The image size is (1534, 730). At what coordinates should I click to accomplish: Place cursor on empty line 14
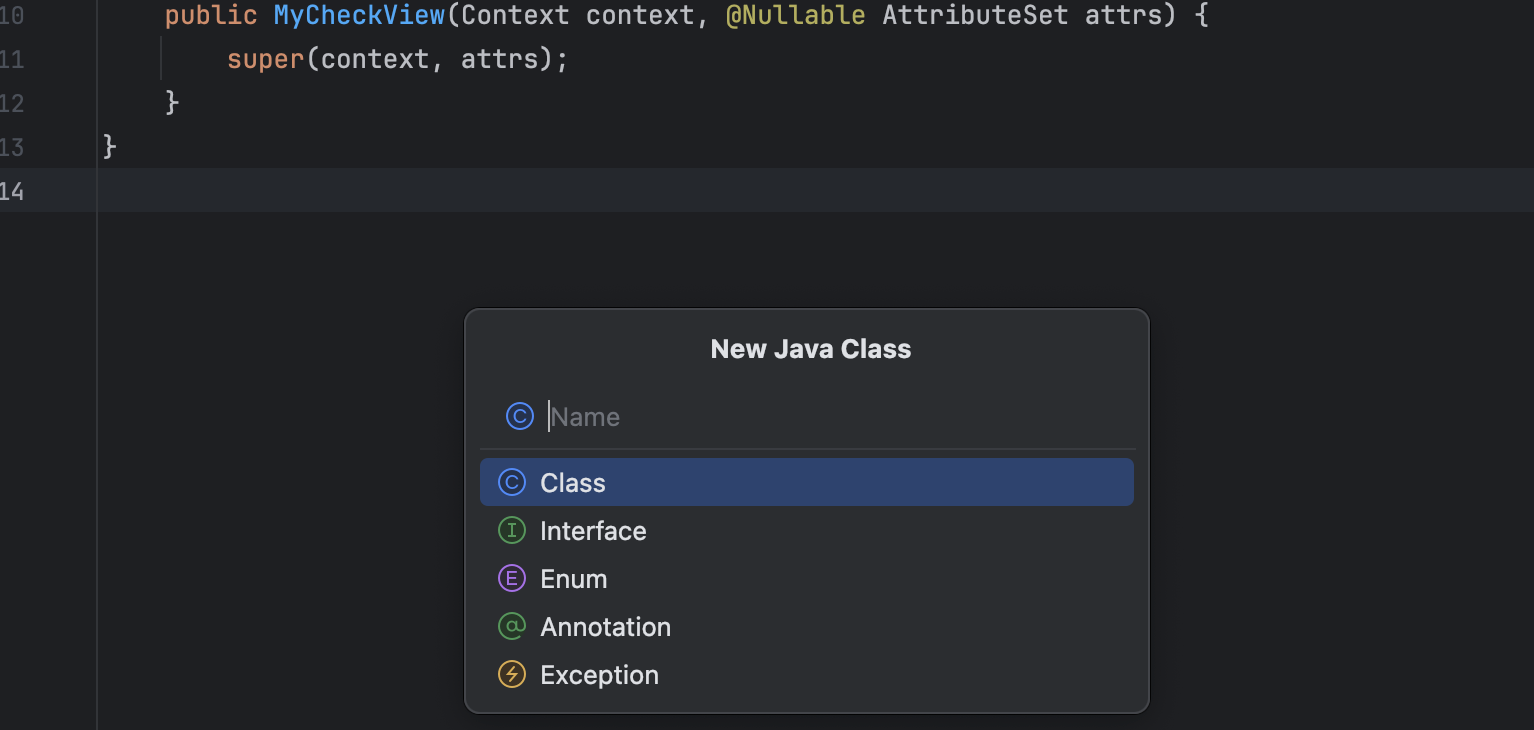[x=600, y=191]
